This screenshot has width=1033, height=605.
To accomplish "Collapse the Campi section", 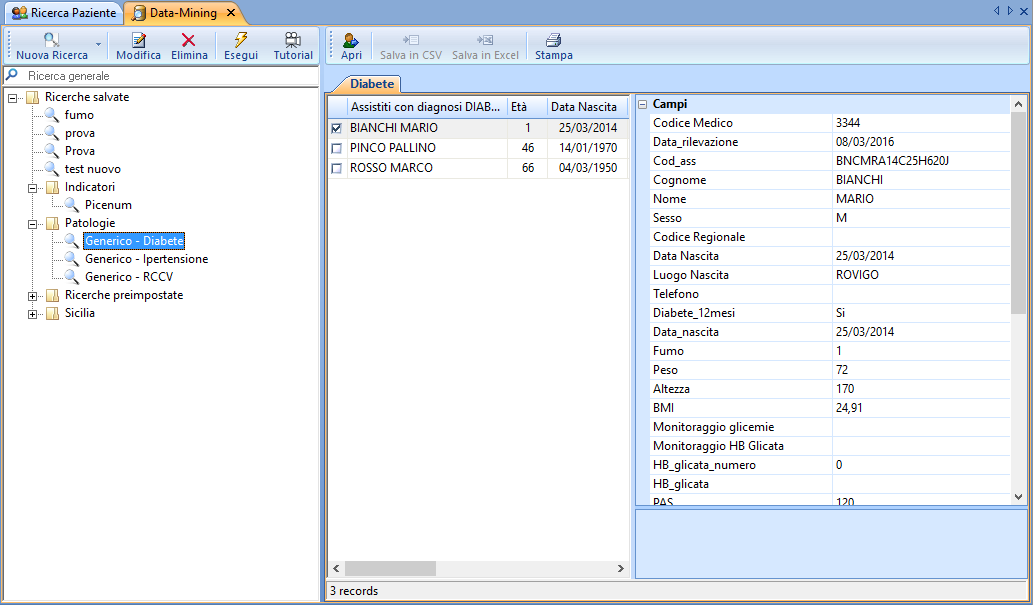I will pyautogui.click(x=643, y=104).
